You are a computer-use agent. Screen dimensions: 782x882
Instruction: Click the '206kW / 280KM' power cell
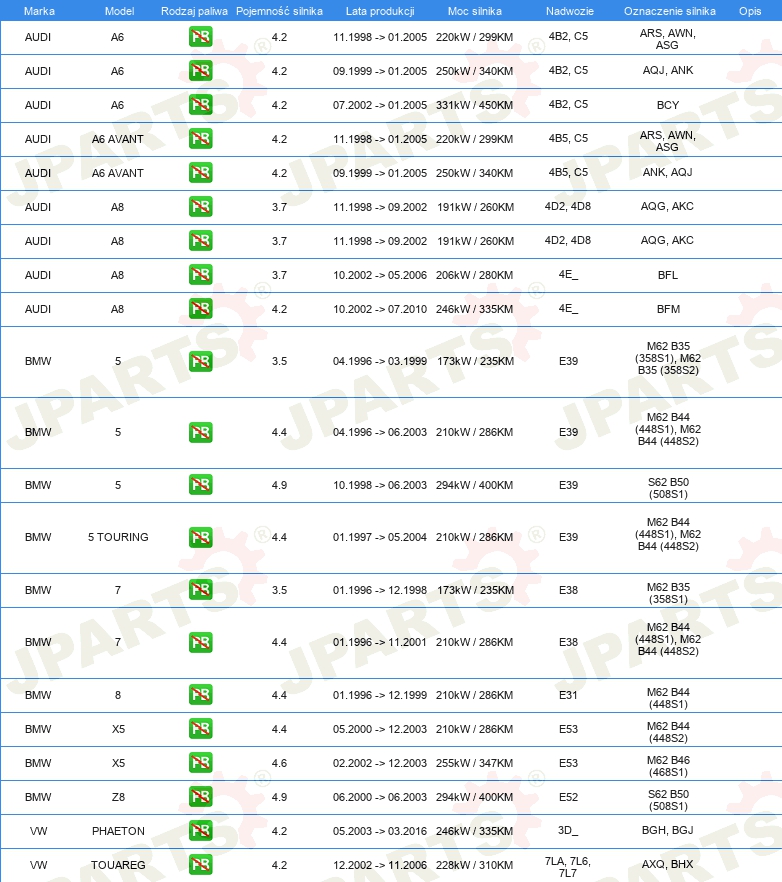(474, 275)
